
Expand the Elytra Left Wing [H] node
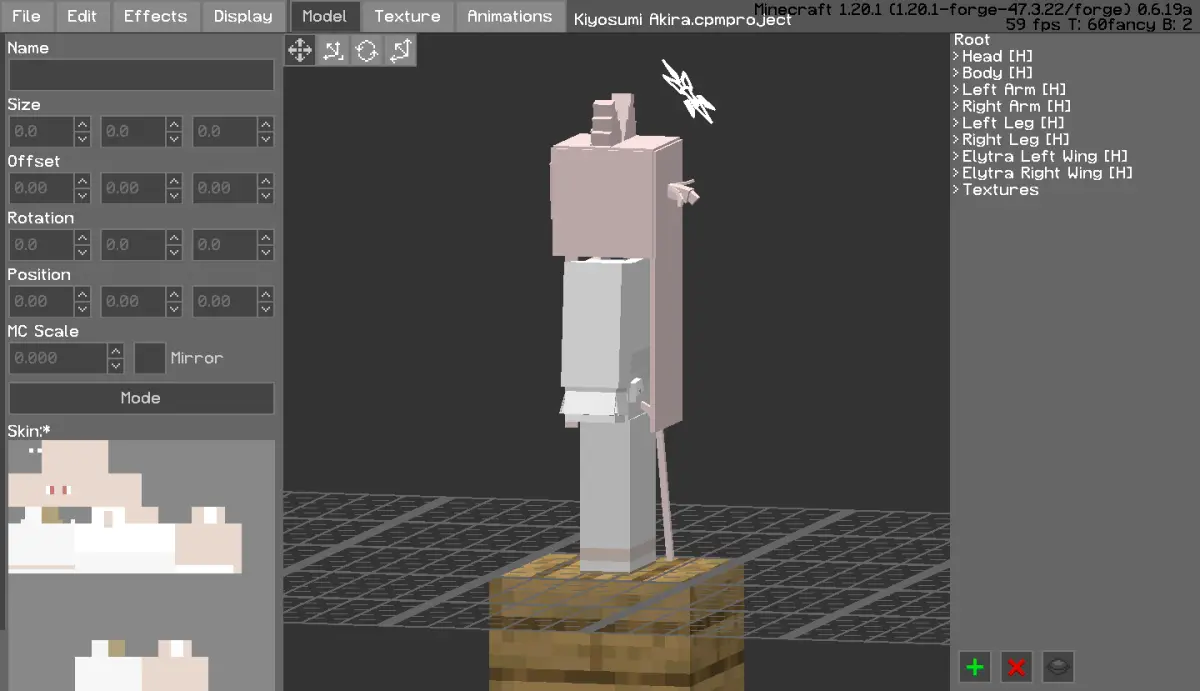click(956, 156)
